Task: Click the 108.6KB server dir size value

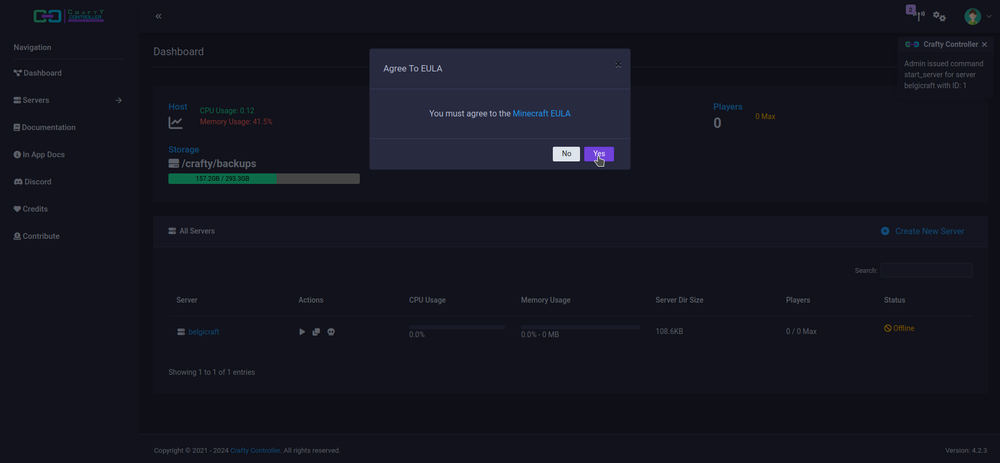Action: tap(669, 332)
